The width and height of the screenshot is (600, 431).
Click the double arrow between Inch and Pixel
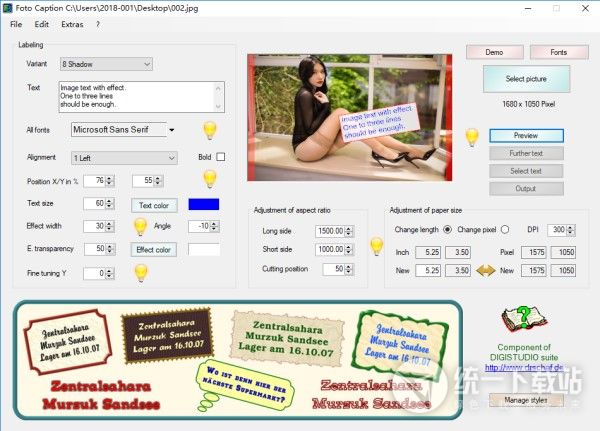pyautogui.click(x=484, y=270)
